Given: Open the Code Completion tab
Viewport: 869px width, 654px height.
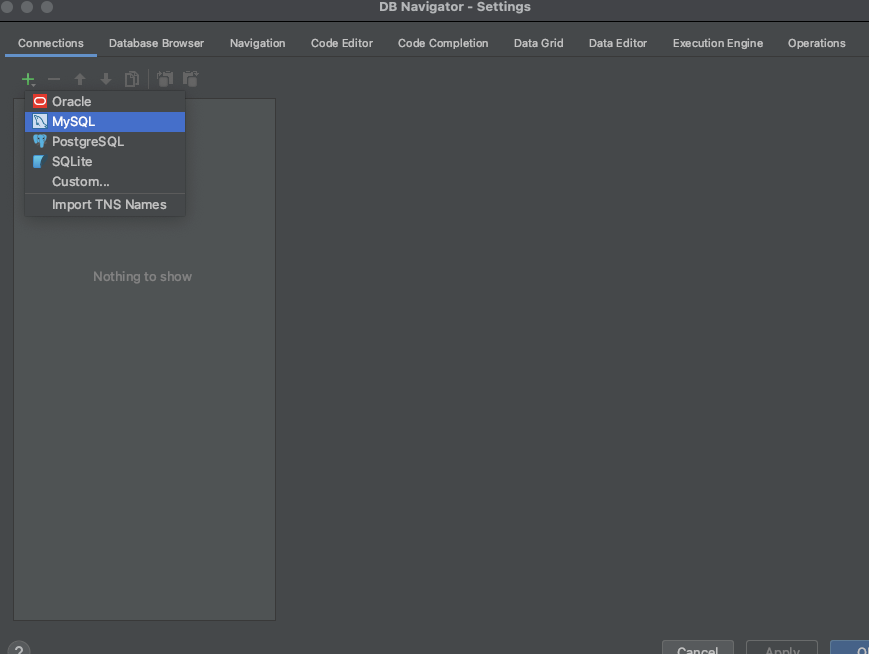Looking at the screenshot, I should pos(443,43).
